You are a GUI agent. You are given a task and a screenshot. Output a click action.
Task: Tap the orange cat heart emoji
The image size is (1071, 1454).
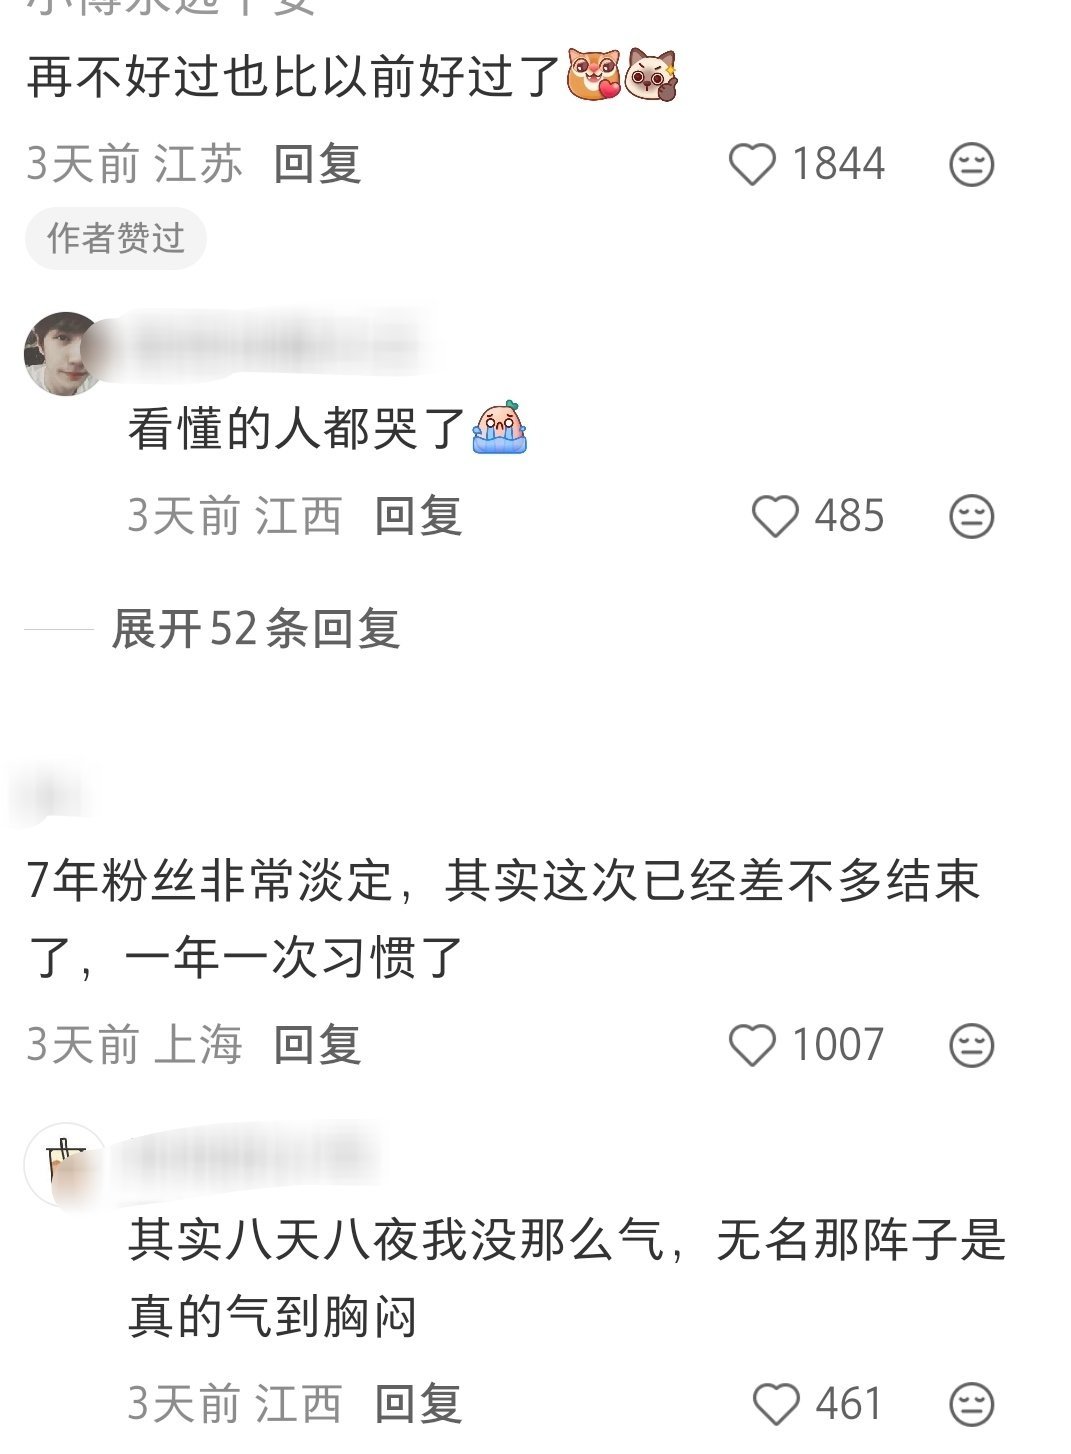(x=594, y=76)
